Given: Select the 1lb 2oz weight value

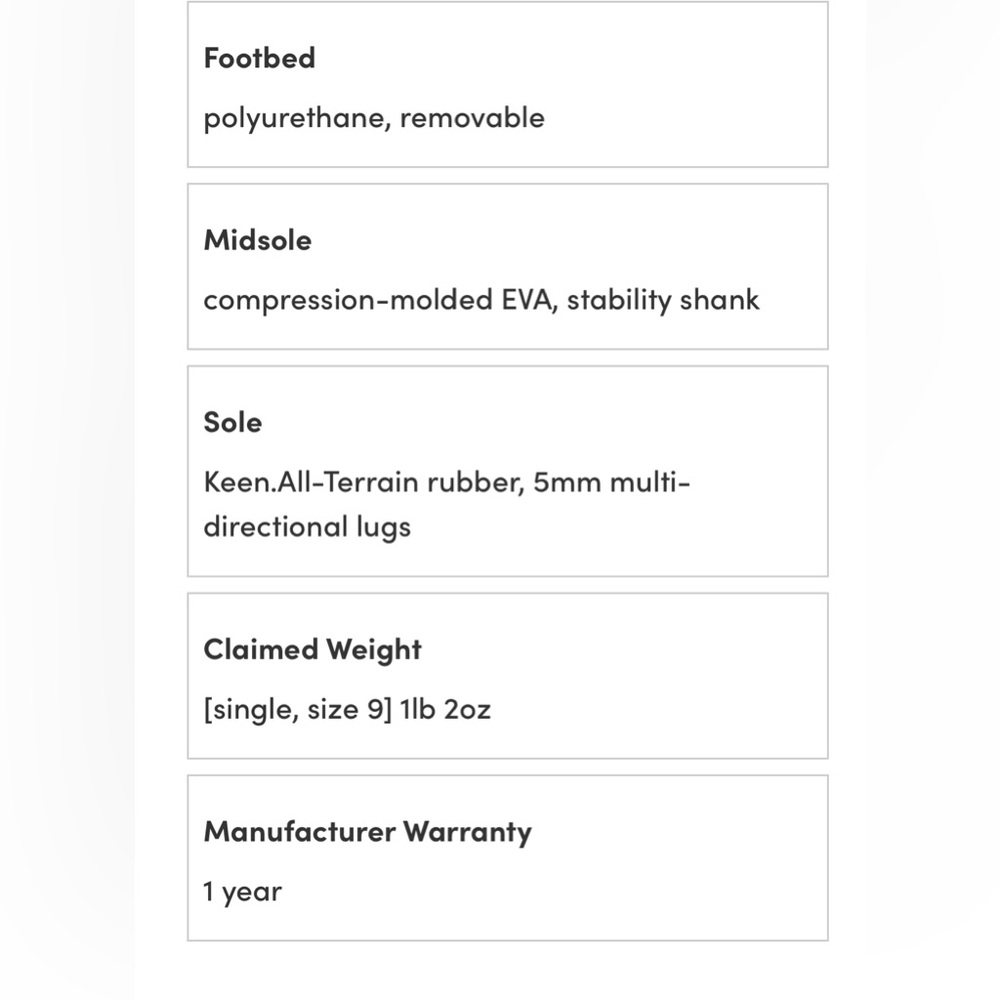Looking at the screenshot, I should (x=445, y=709).
